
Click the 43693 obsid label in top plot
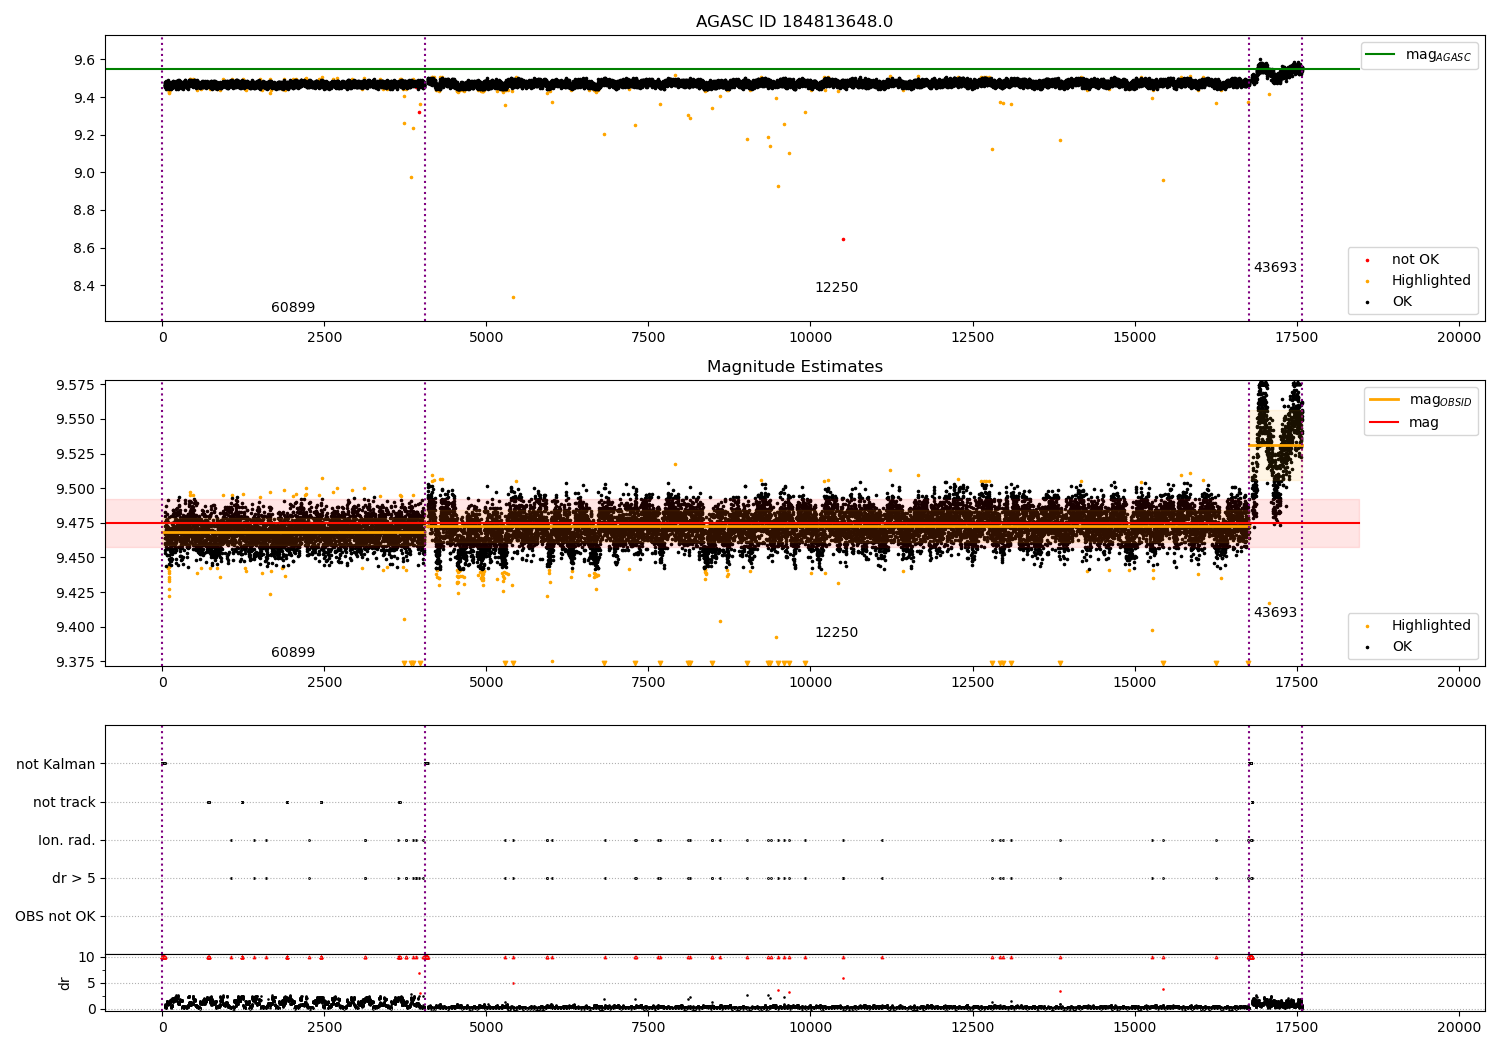tap(1275, 268)
